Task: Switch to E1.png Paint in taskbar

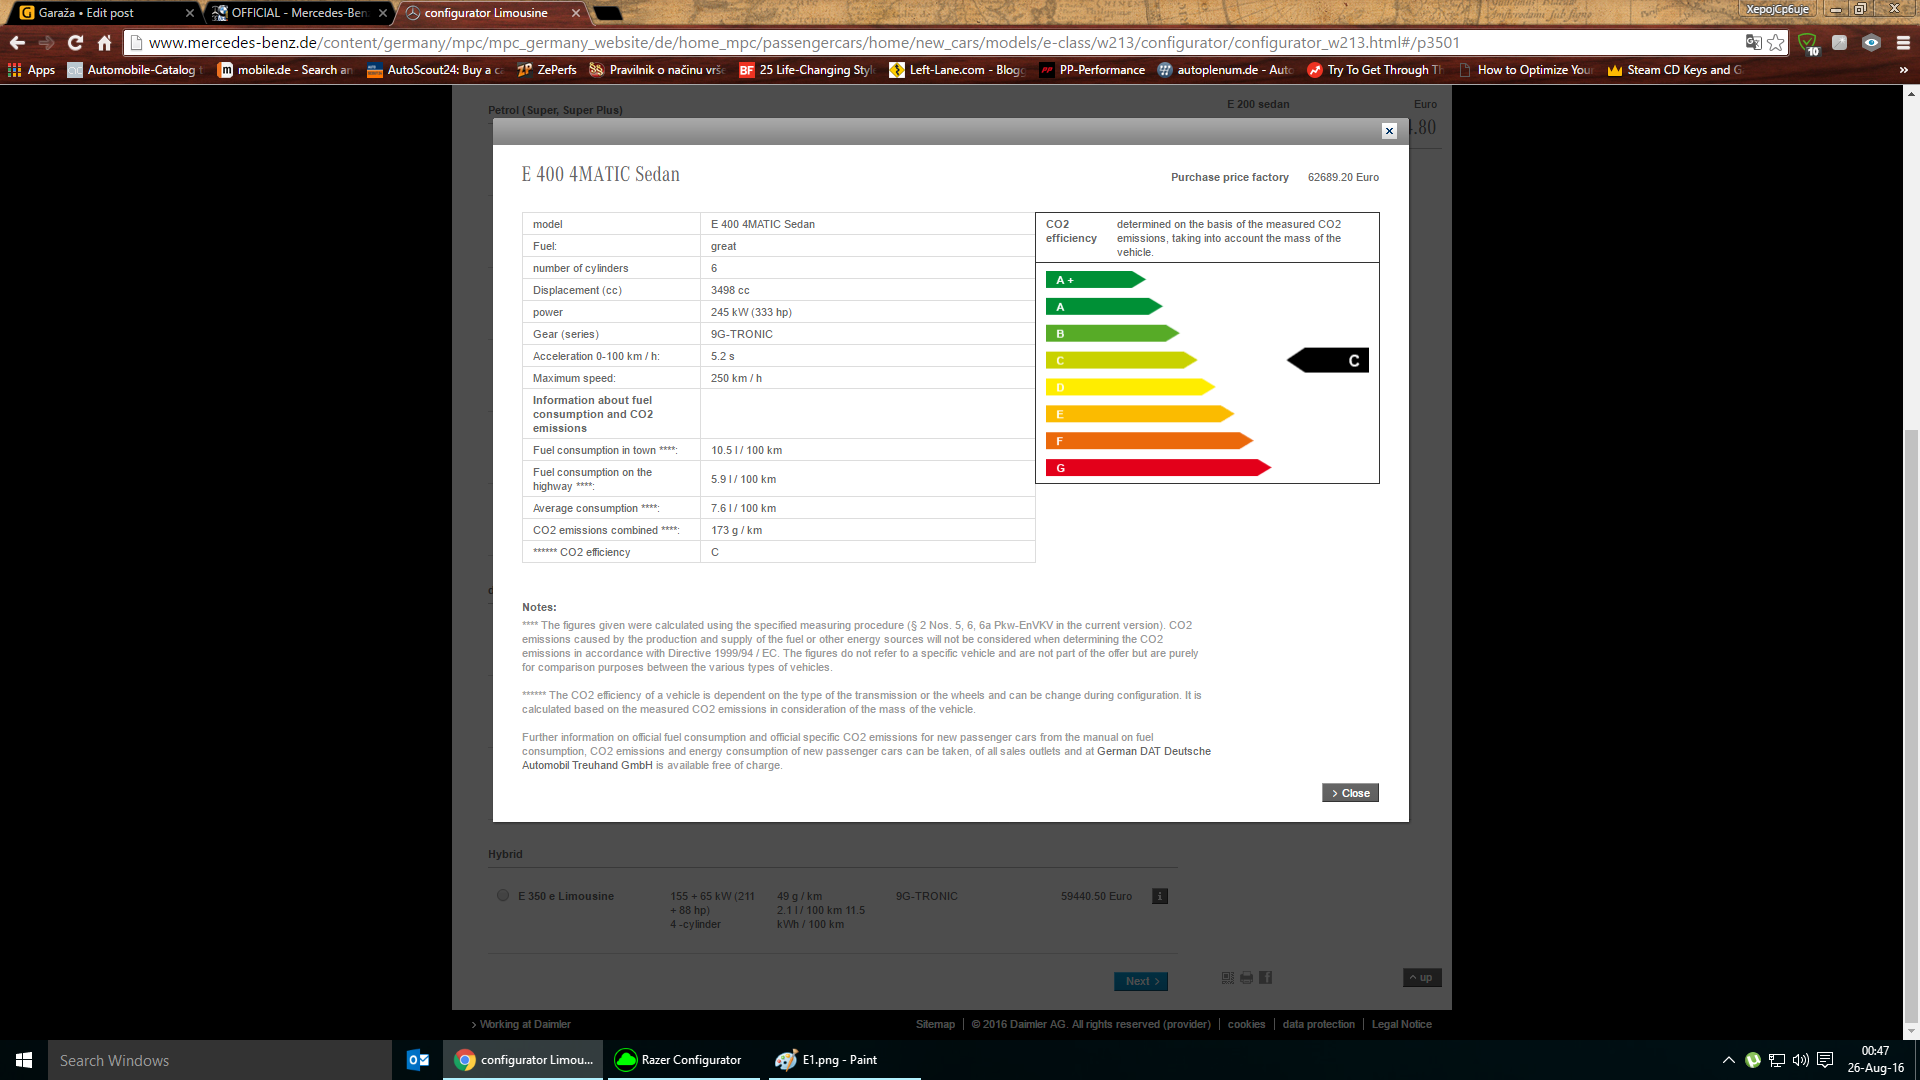Action: (x=843, y=1060)
